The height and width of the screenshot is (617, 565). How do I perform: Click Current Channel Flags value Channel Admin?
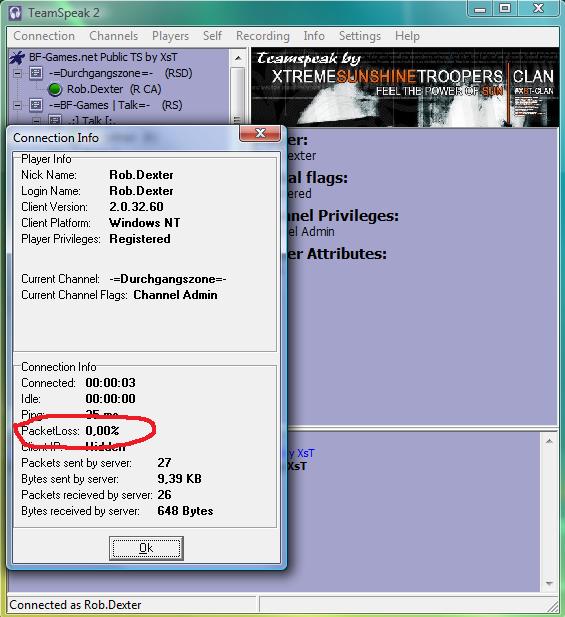(x=175, y=295)
